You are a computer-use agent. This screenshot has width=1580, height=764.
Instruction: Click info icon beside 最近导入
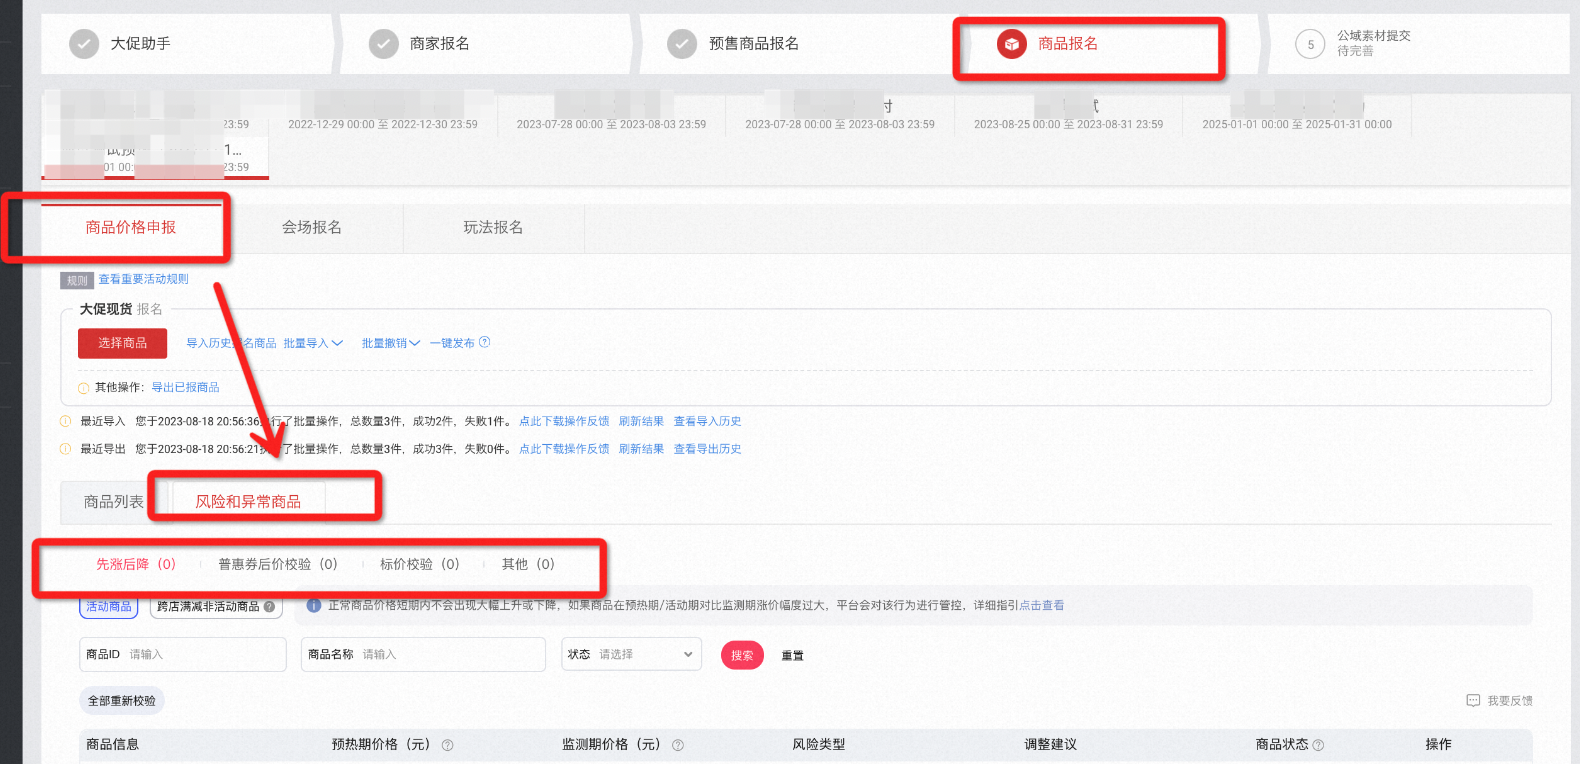click(66, 421)
